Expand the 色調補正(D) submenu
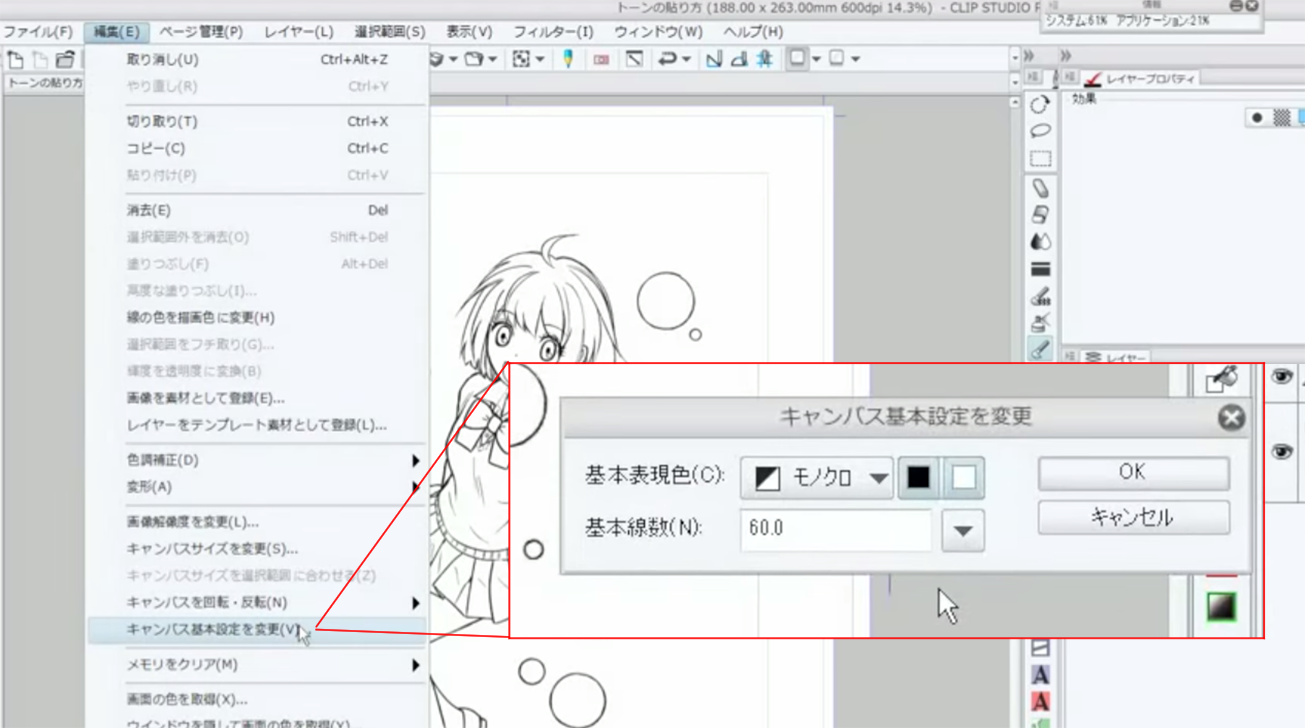The width and height of the screenshot is (1305, 728). click(416, 460)
